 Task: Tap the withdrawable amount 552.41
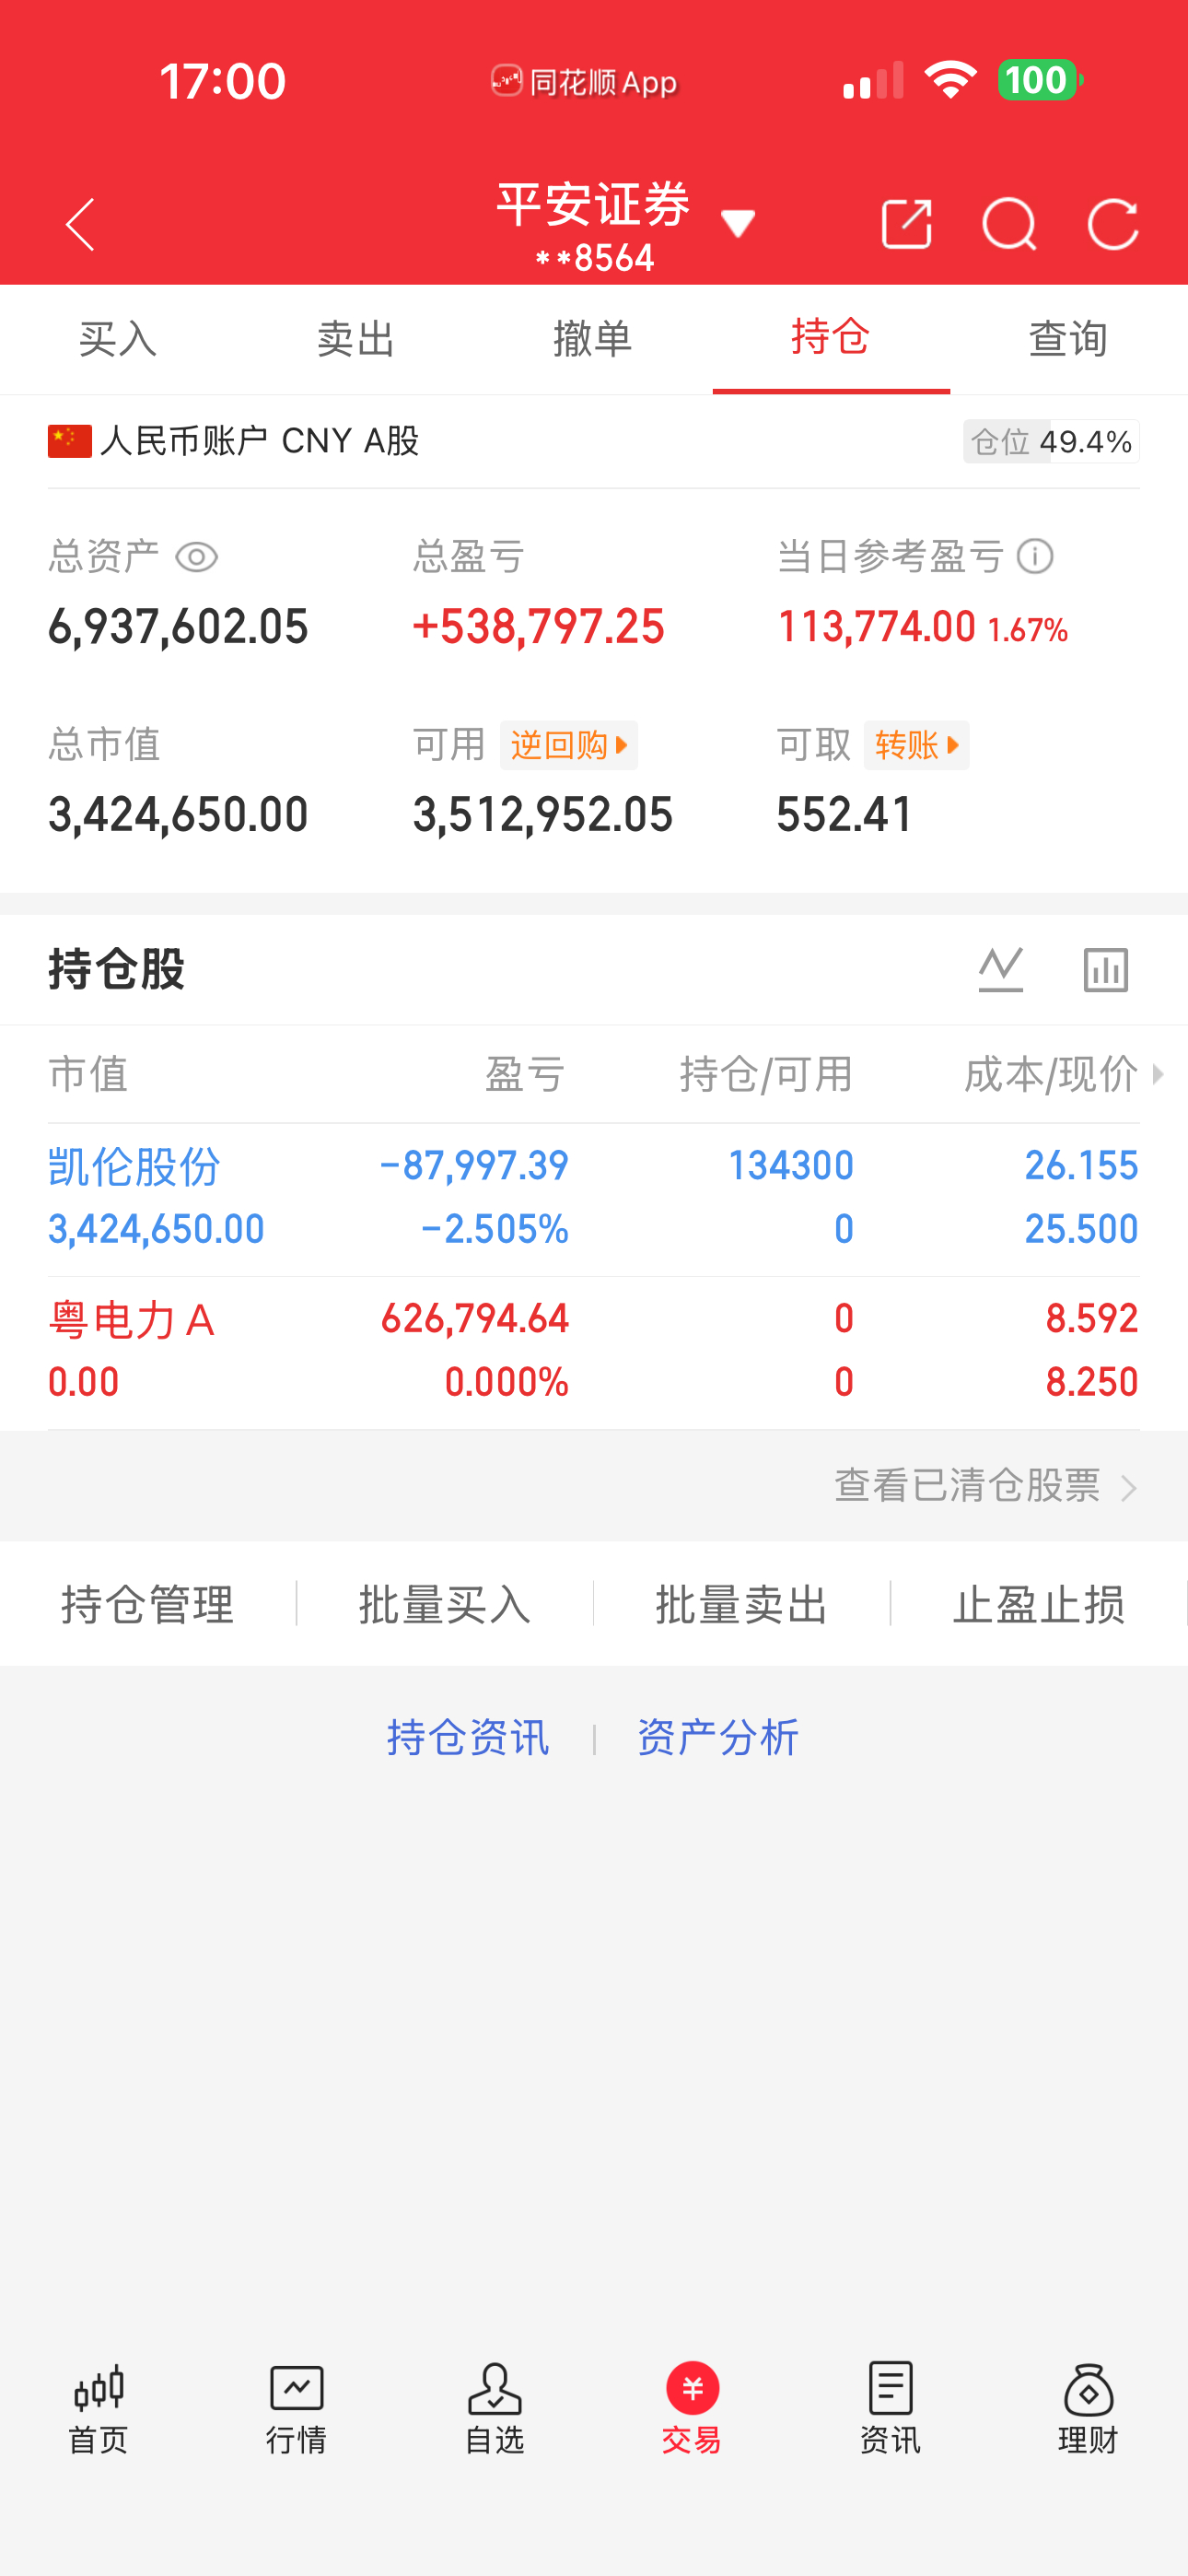pos(844,814)
